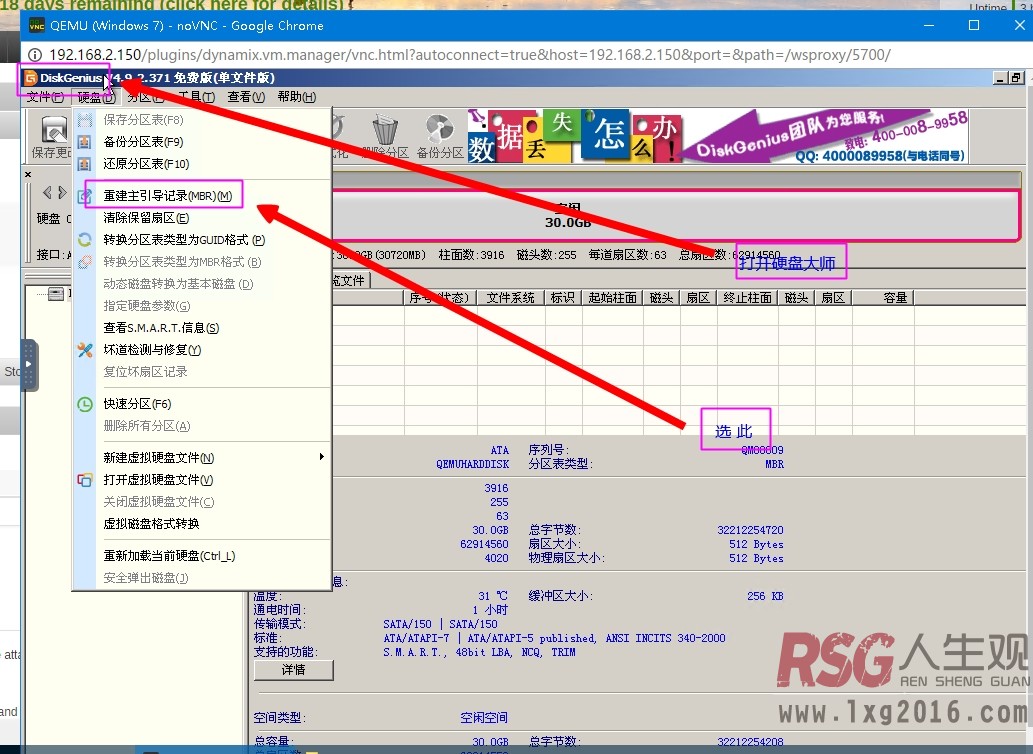Screen dimensions: 1033x754
Task: Open the 文件(F) menu
Action: 45,97
